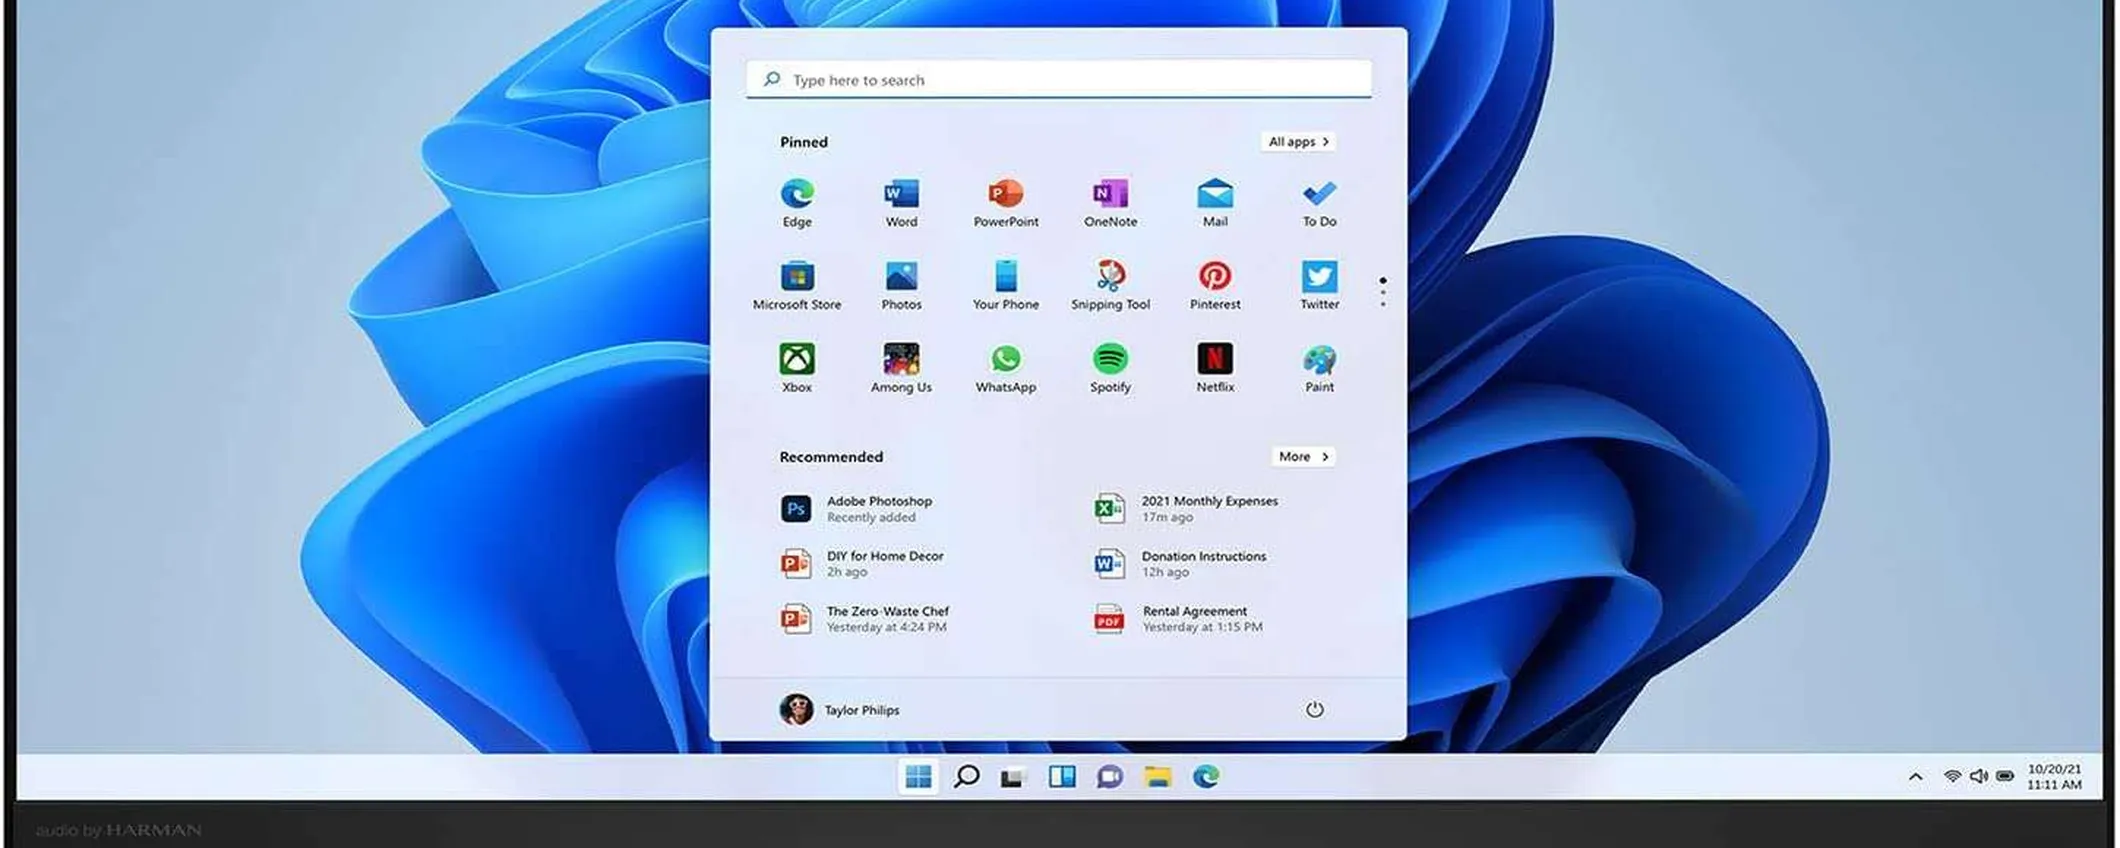Open Chat on the taskbar
2120x848 pixels.
[x=1109, y=777]
